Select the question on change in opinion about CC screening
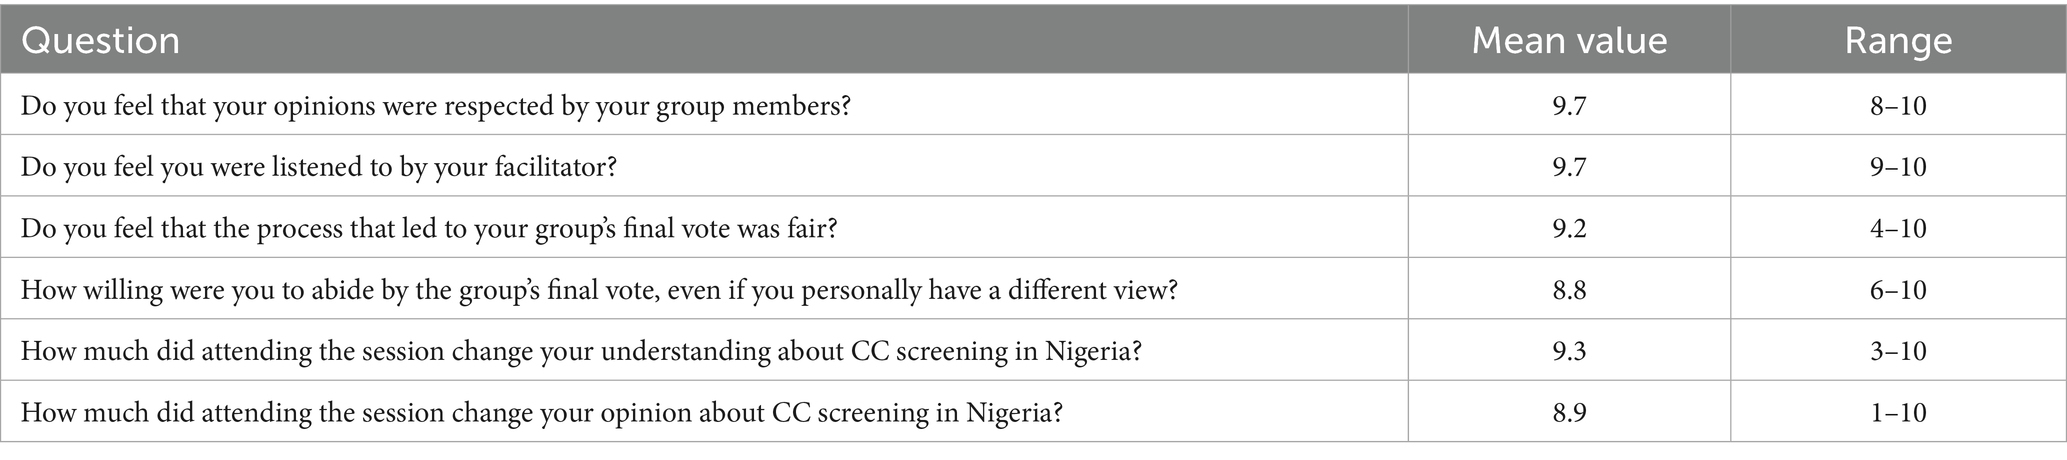Image resolution: width=2067 pixels, height=460 pixels. [x=541, y=412]
